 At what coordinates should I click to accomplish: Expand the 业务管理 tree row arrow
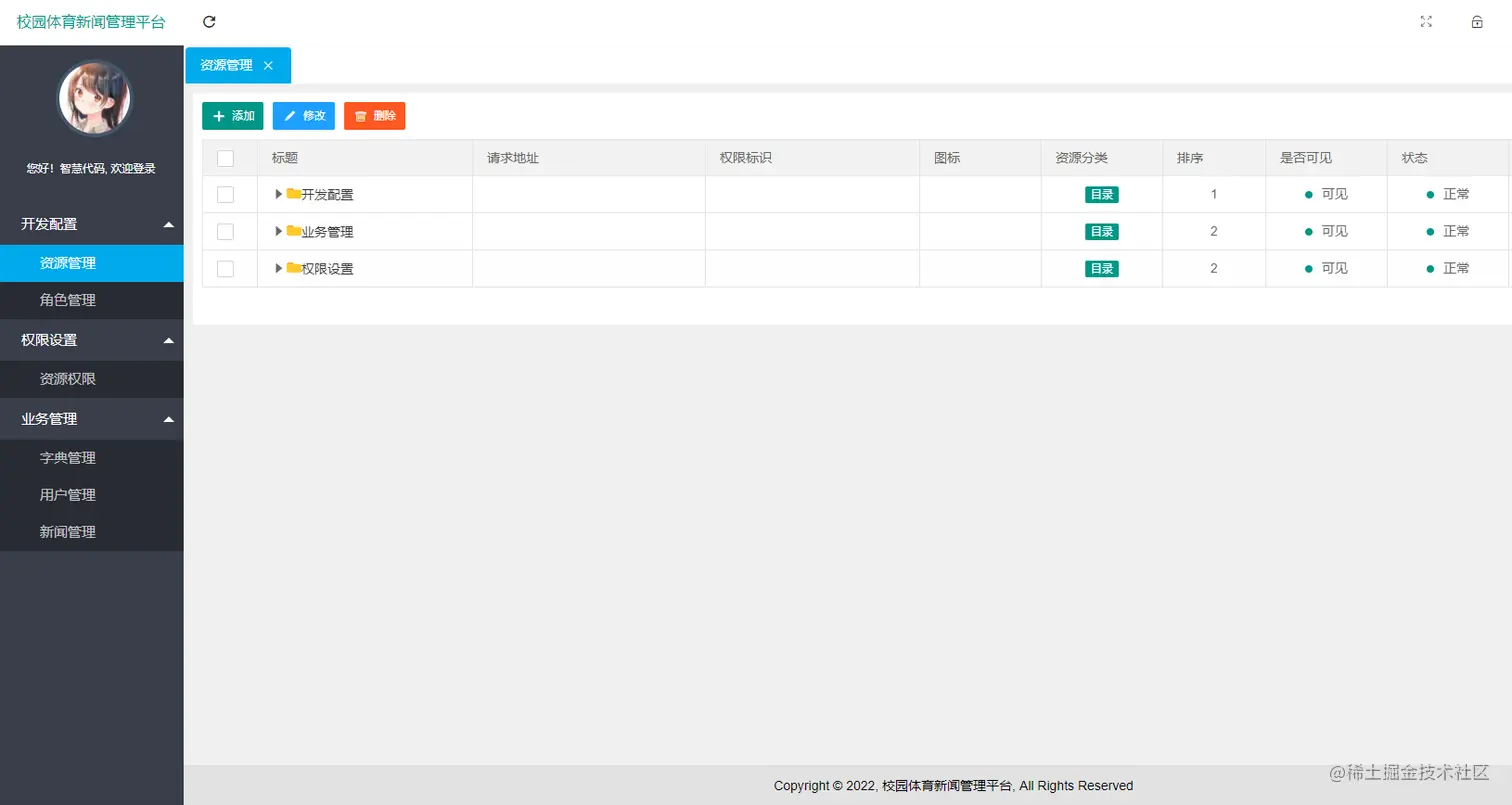[x=279, y=231]
